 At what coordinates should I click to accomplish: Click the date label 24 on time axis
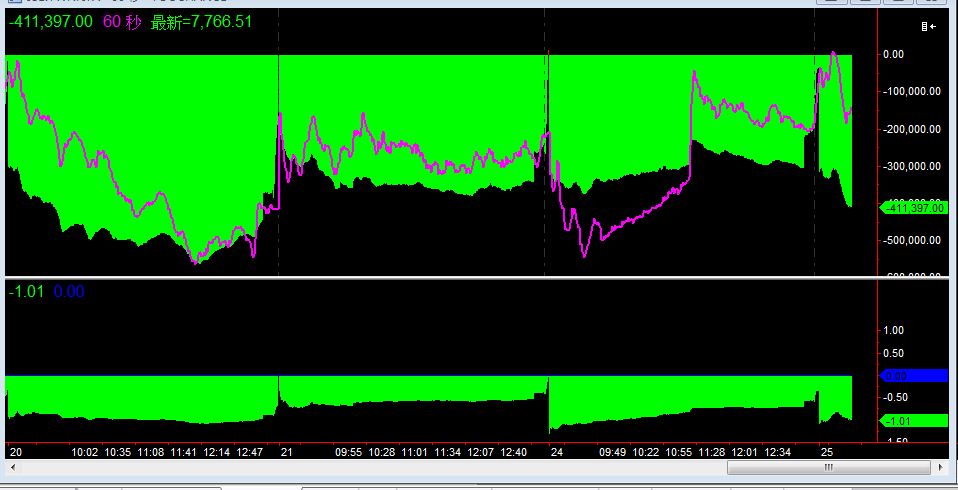557,452
